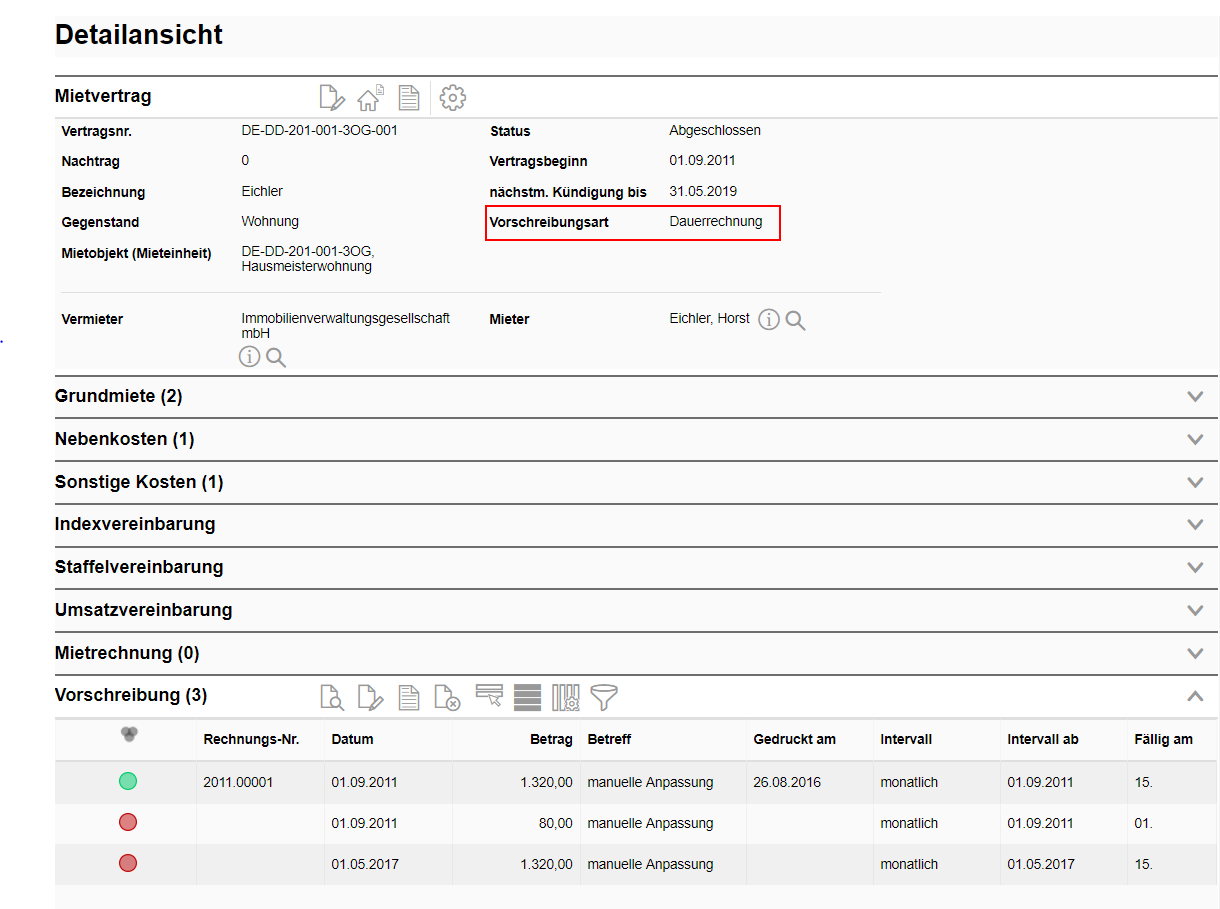Click the edit contract icon in Mietvertrag
1220x909 pixels.
[x=332, y=98]
